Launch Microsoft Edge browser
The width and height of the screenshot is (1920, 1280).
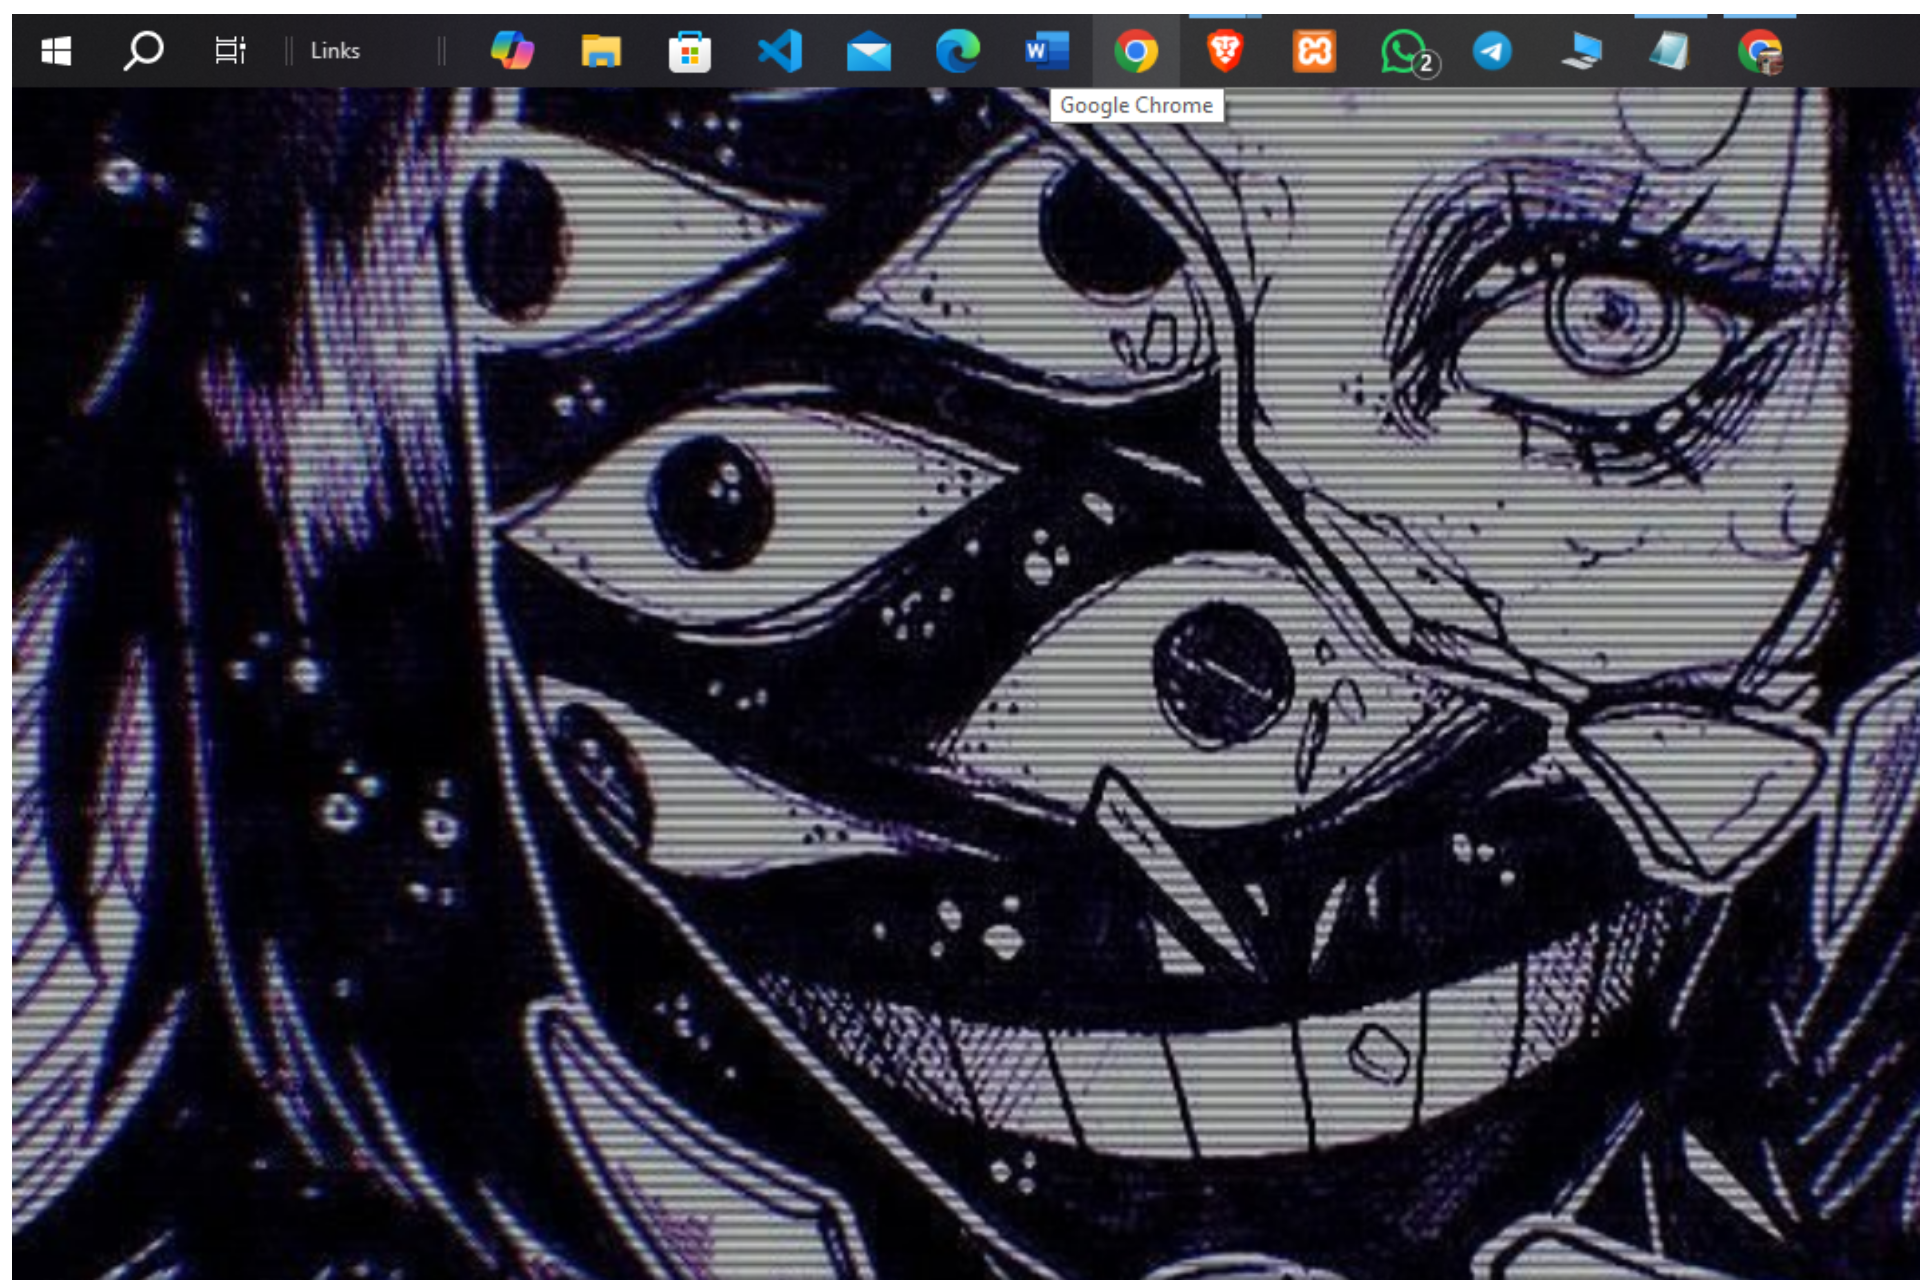pyautogui.click(x=958, y=51)
